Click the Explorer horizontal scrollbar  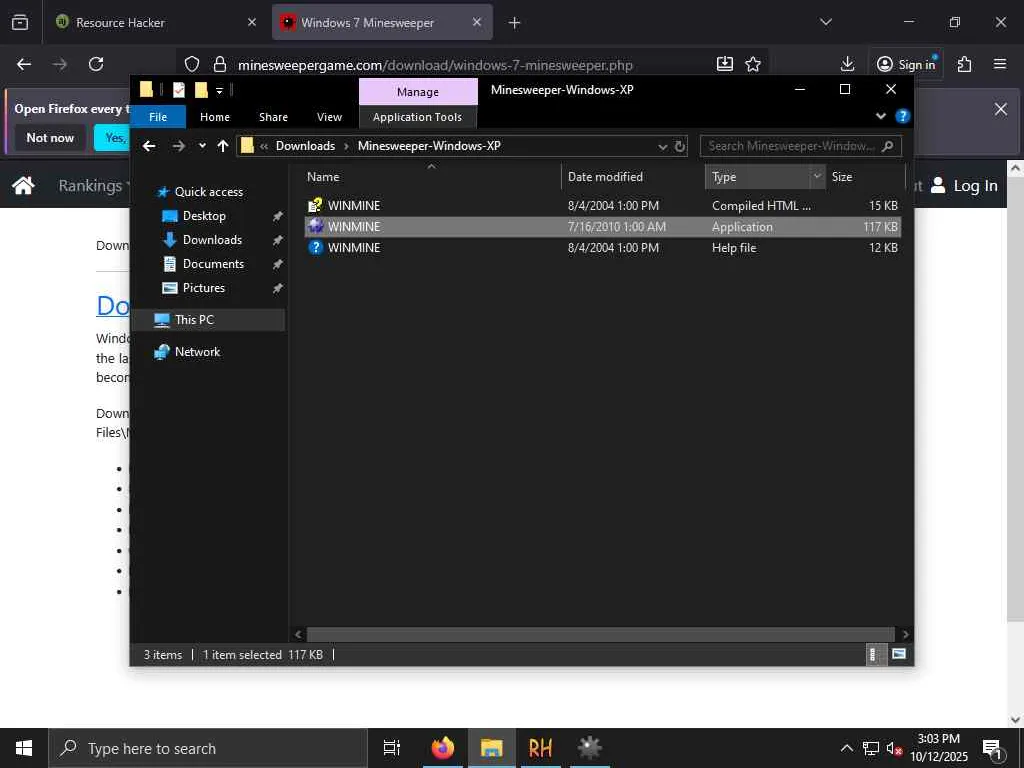600,634
